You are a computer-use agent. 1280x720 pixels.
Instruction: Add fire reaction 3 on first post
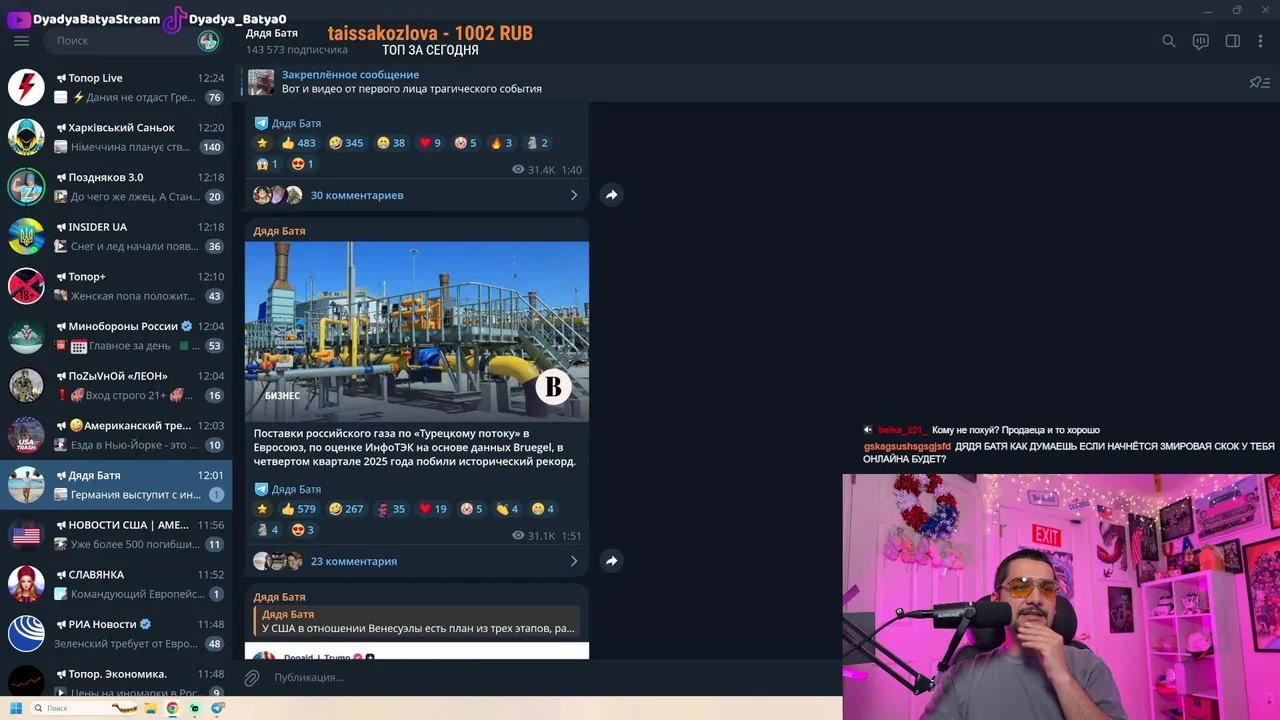pyautogui.click(x=501, y=143)
